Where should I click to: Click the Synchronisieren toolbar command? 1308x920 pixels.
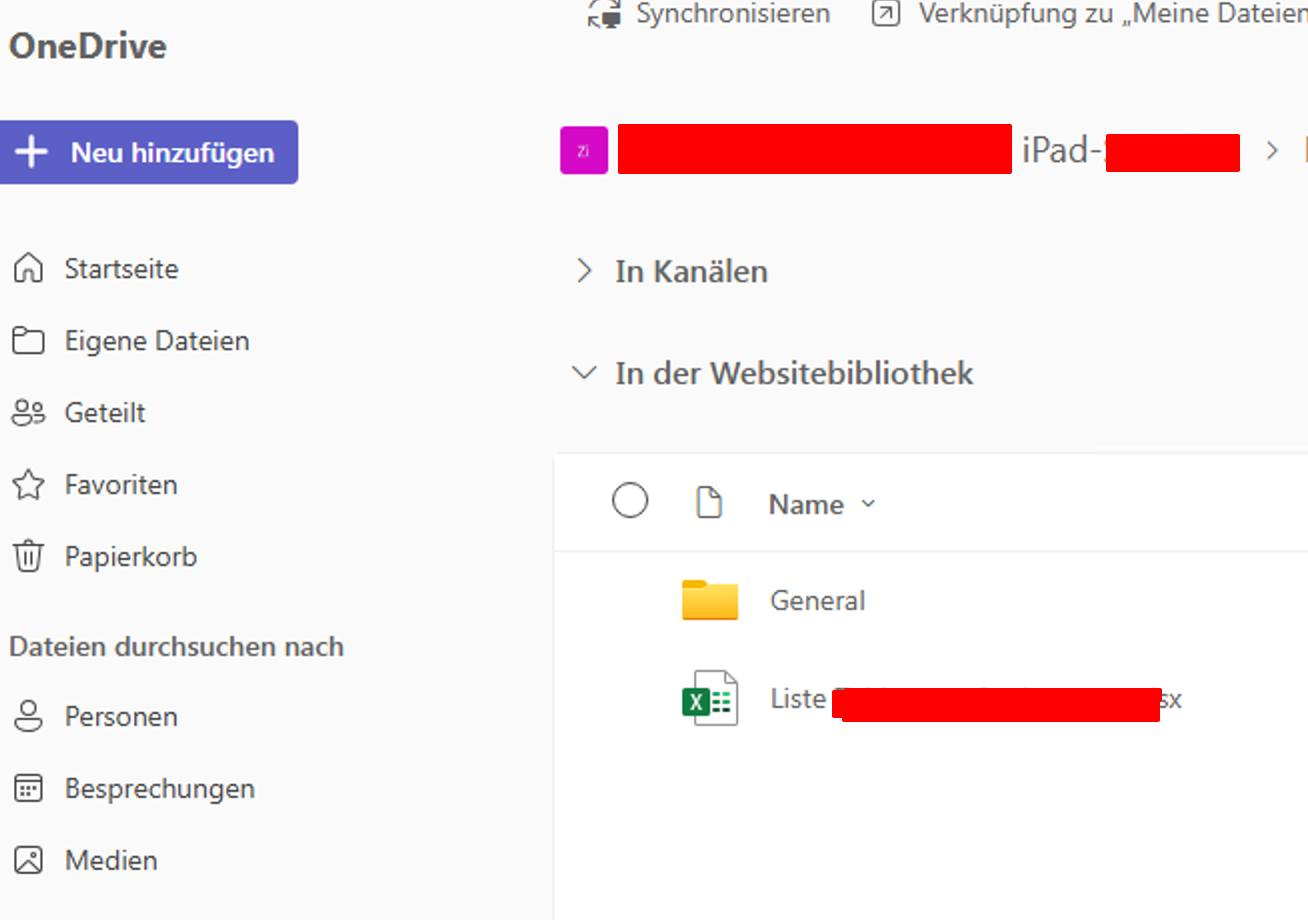point(710,14)
